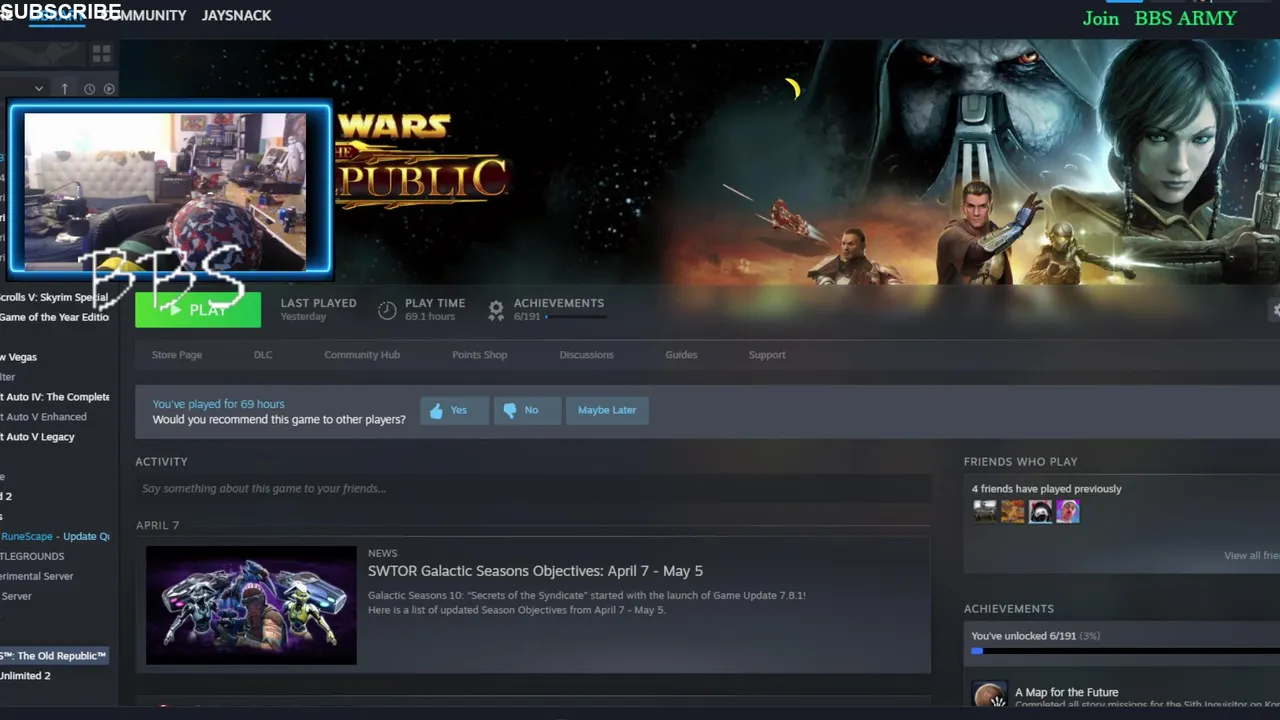Select the Unlimited 2 library entry

(x=25, y=676)
